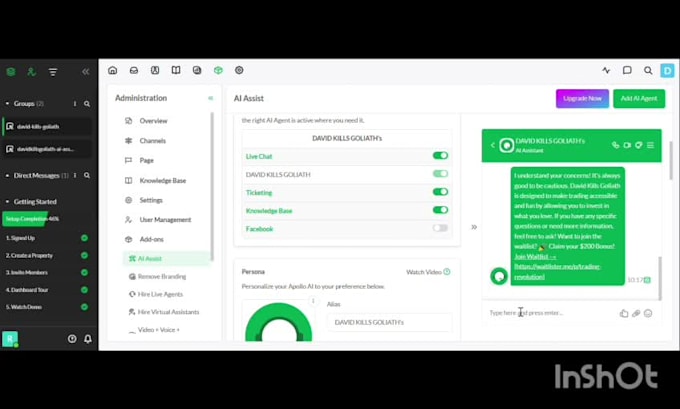Toggle the DAVID KILLS GOLIATH switch
Viewport: 680px width, 409px height.
[x=440, y=174]
